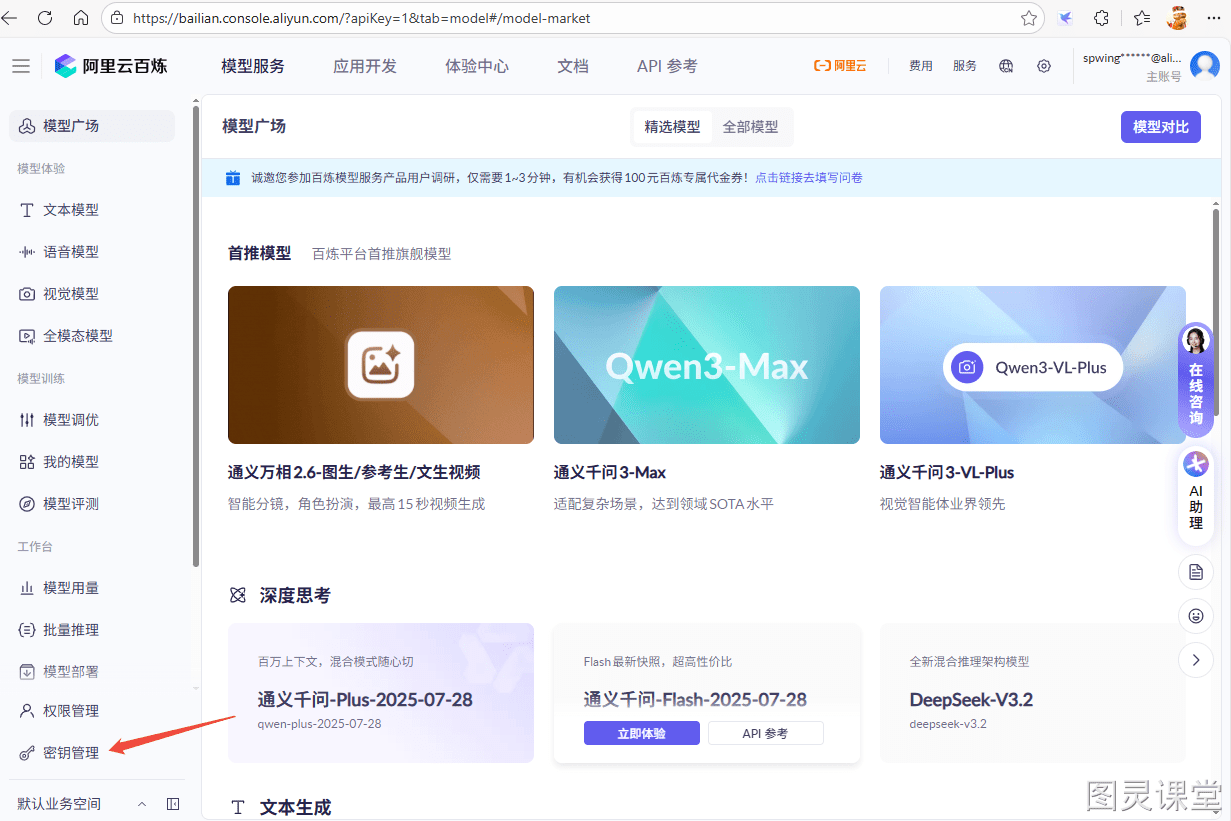Screen dimensions: 1231x821
Task: Open the 应用开发 top menu
Action: coord(365,66)
